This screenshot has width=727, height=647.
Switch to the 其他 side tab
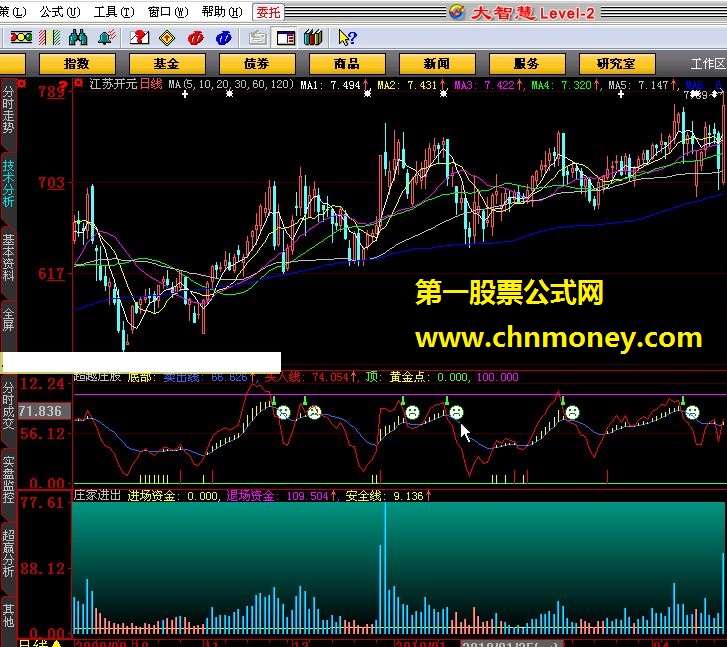pos(8,615)
